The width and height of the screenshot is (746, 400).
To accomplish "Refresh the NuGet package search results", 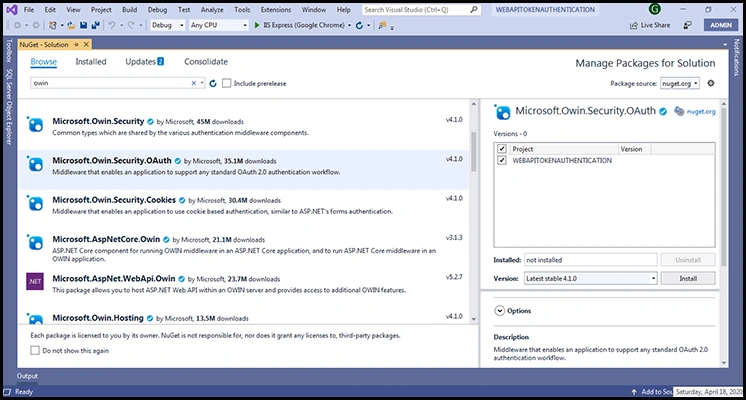I will (x=213, y=83).
